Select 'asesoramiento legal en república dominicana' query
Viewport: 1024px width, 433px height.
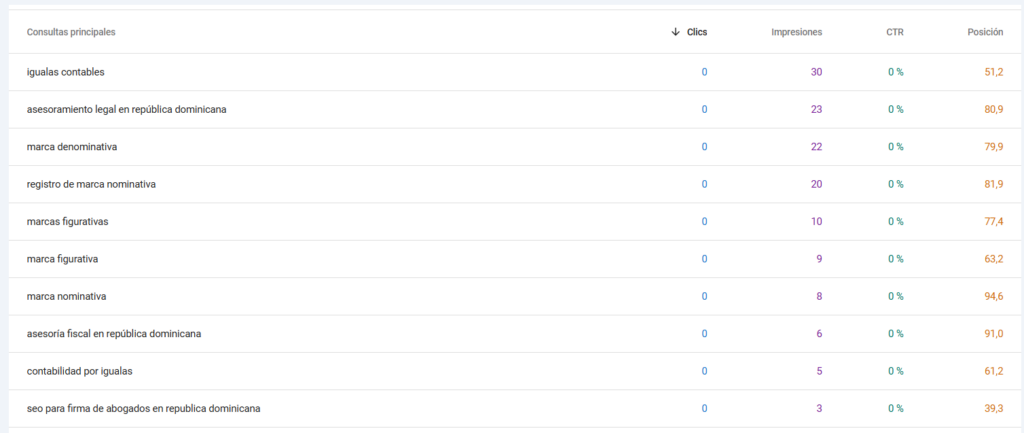click(x=127, y=110)
